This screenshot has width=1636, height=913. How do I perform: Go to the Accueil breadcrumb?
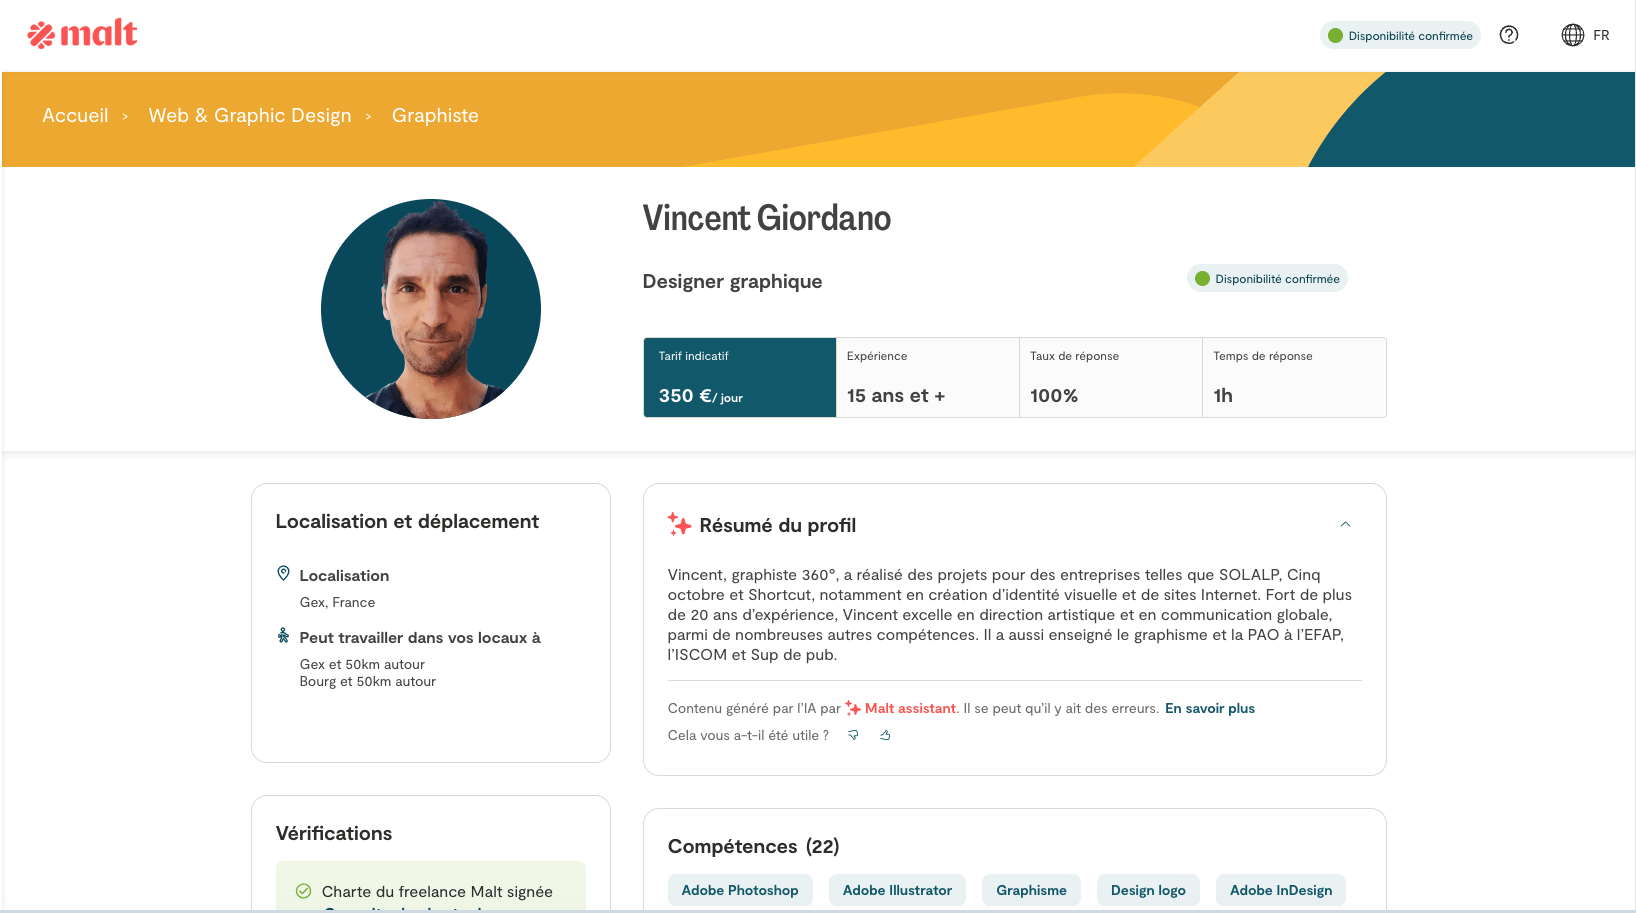(x=75, y=116)
